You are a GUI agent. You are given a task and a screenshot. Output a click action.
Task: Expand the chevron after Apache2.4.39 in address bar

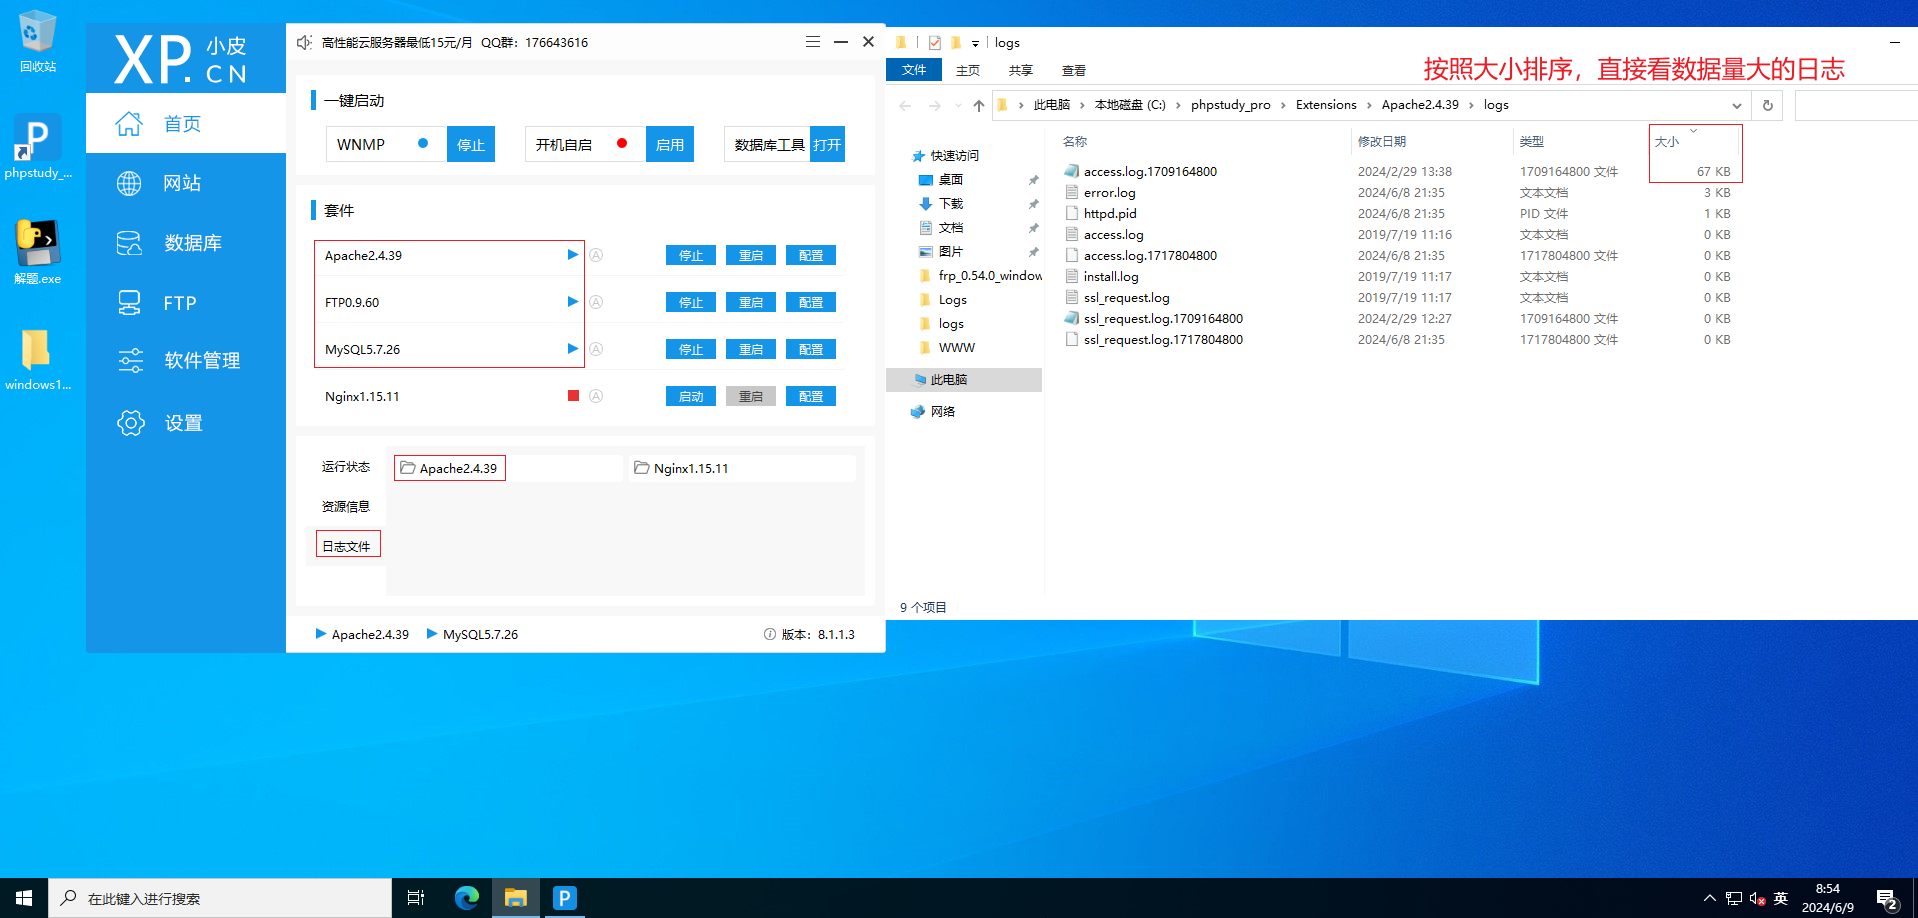[x=1471, y=105]
